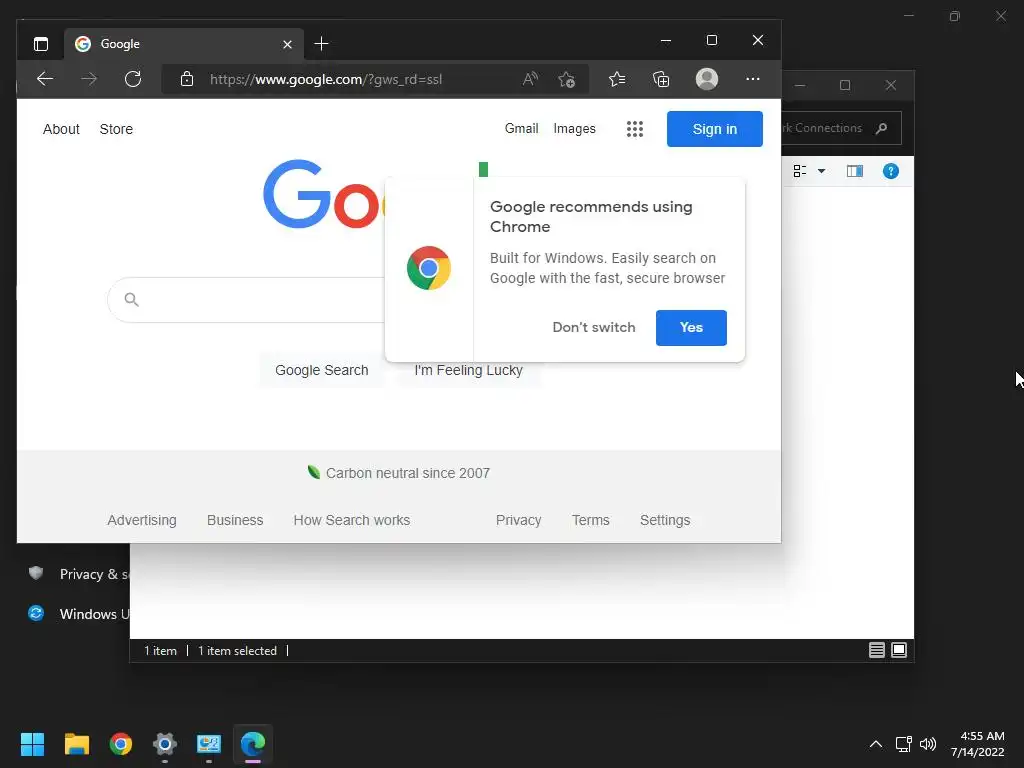Open Privacy footer link on Google
Screen dimensions: 1024x768
click(519, 520)
